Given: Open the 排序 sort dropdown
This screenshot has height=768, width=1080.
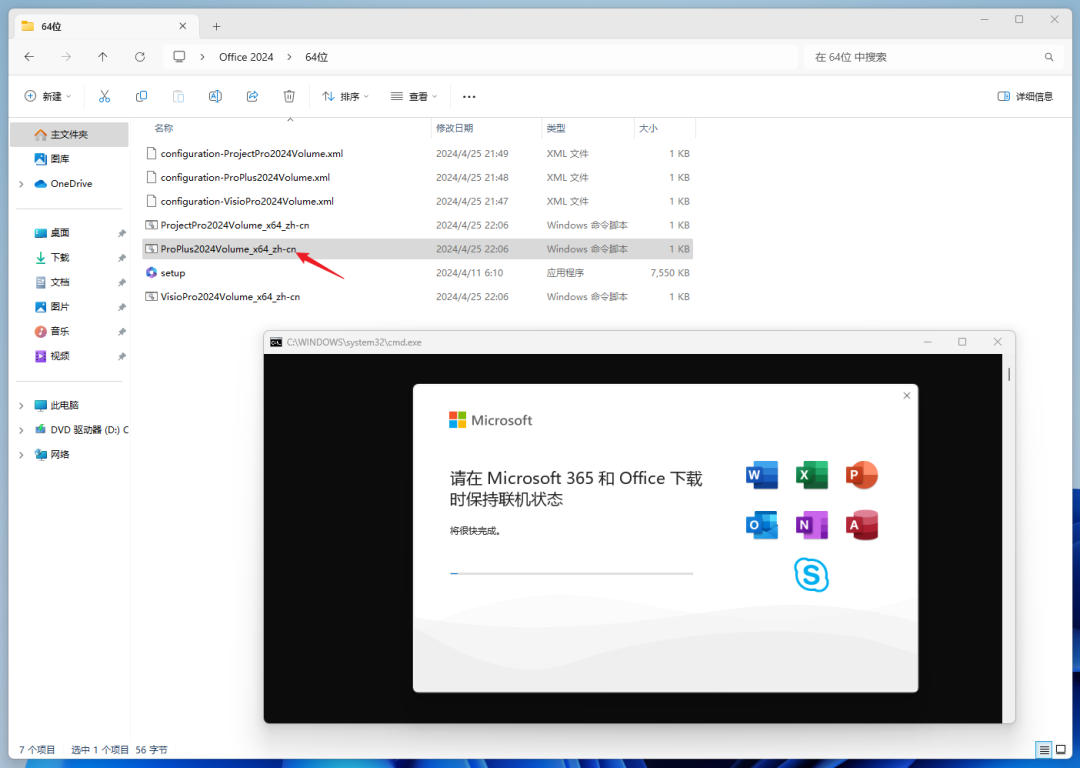Looking at the screenshot, I should (x=345, y=96).
